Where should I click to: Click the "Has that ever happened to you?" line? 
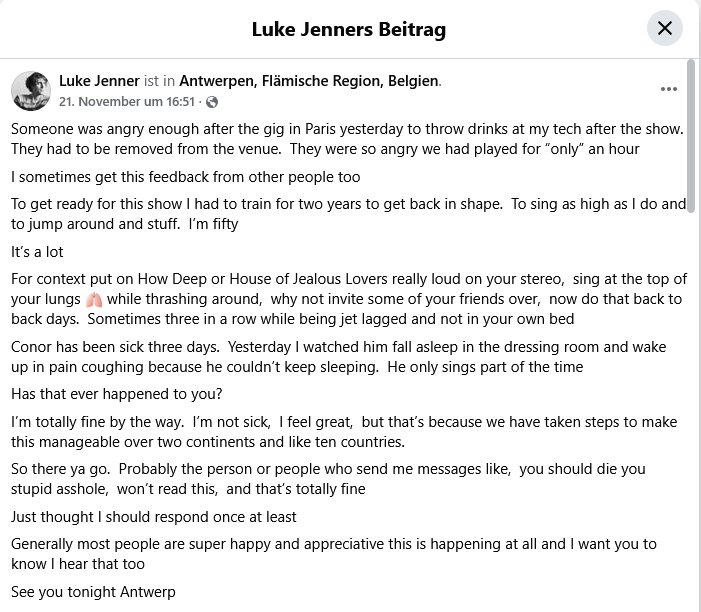click(117, 393)
